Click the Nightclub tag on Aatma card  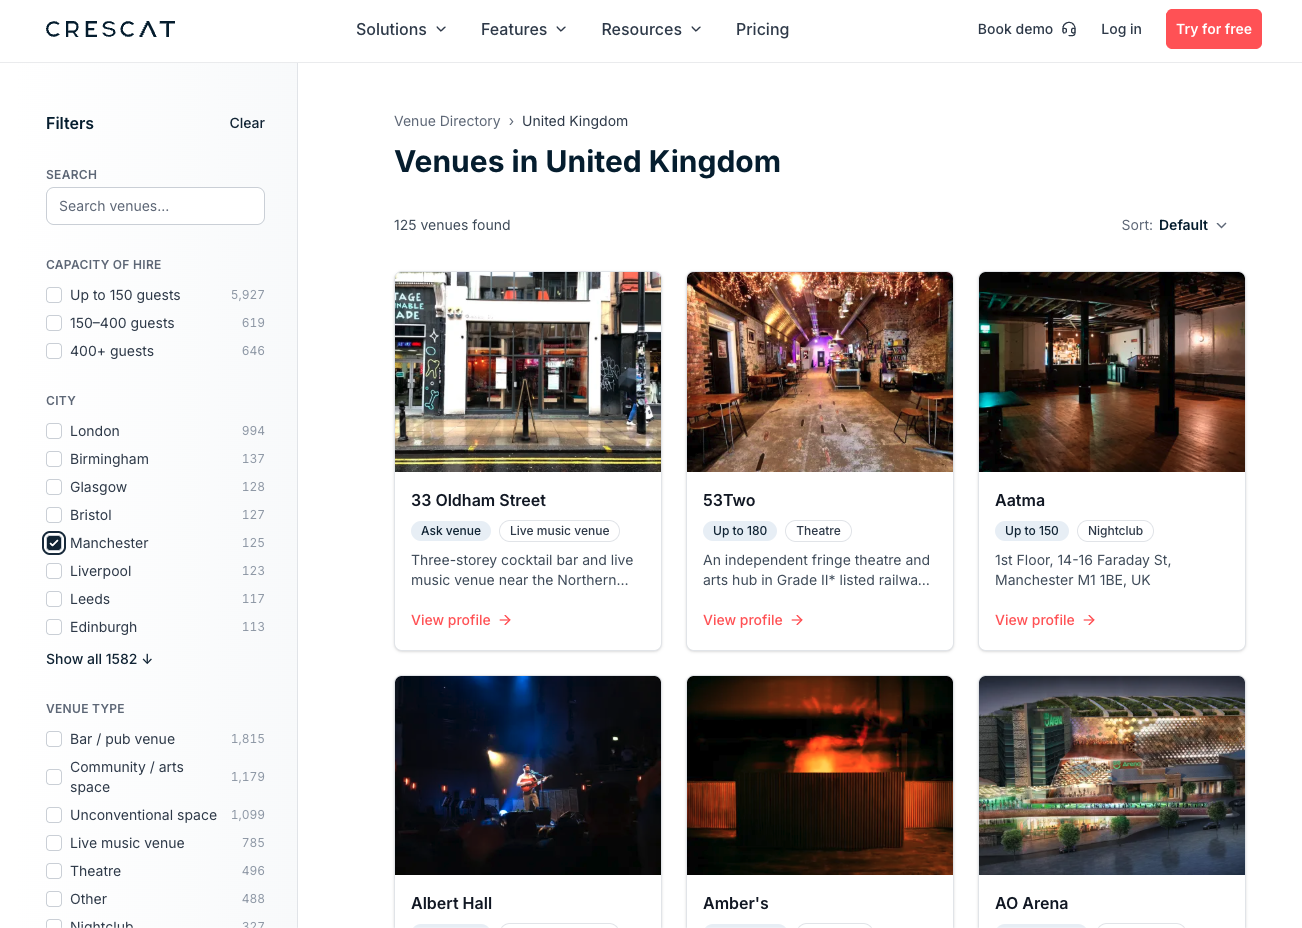click(1115, 531)
